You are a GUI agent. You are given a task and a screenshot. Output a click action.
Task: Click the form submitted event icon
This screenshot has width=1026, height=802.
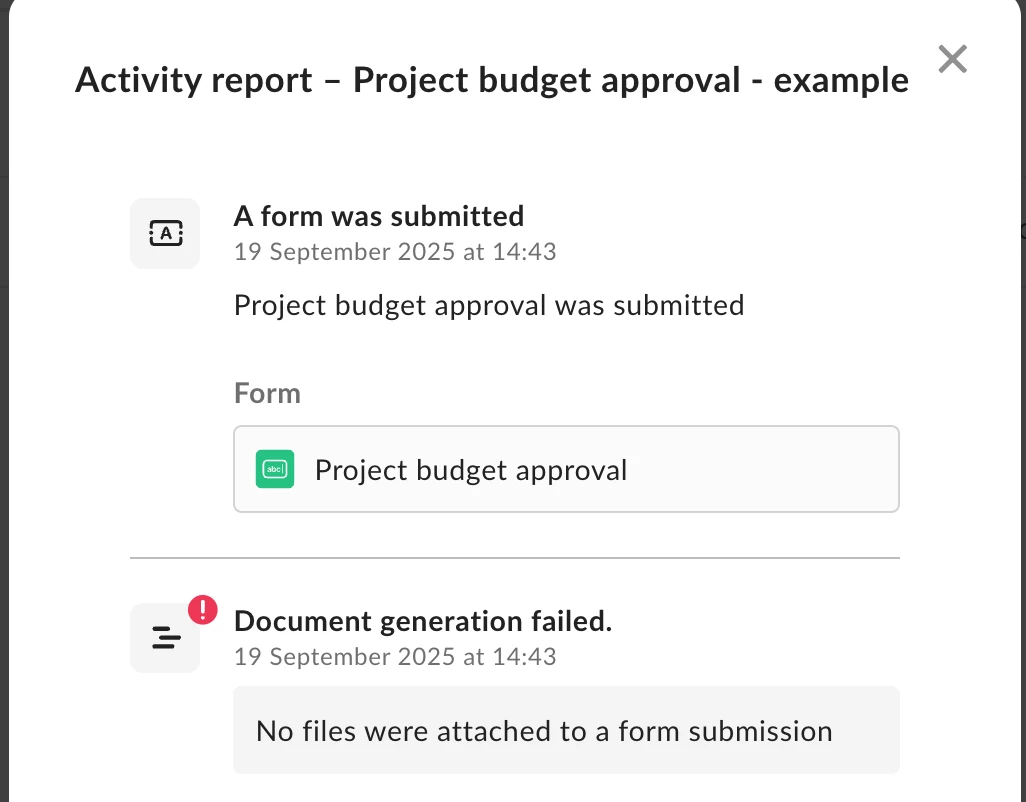pyautogui.click(x=165, y=234)
